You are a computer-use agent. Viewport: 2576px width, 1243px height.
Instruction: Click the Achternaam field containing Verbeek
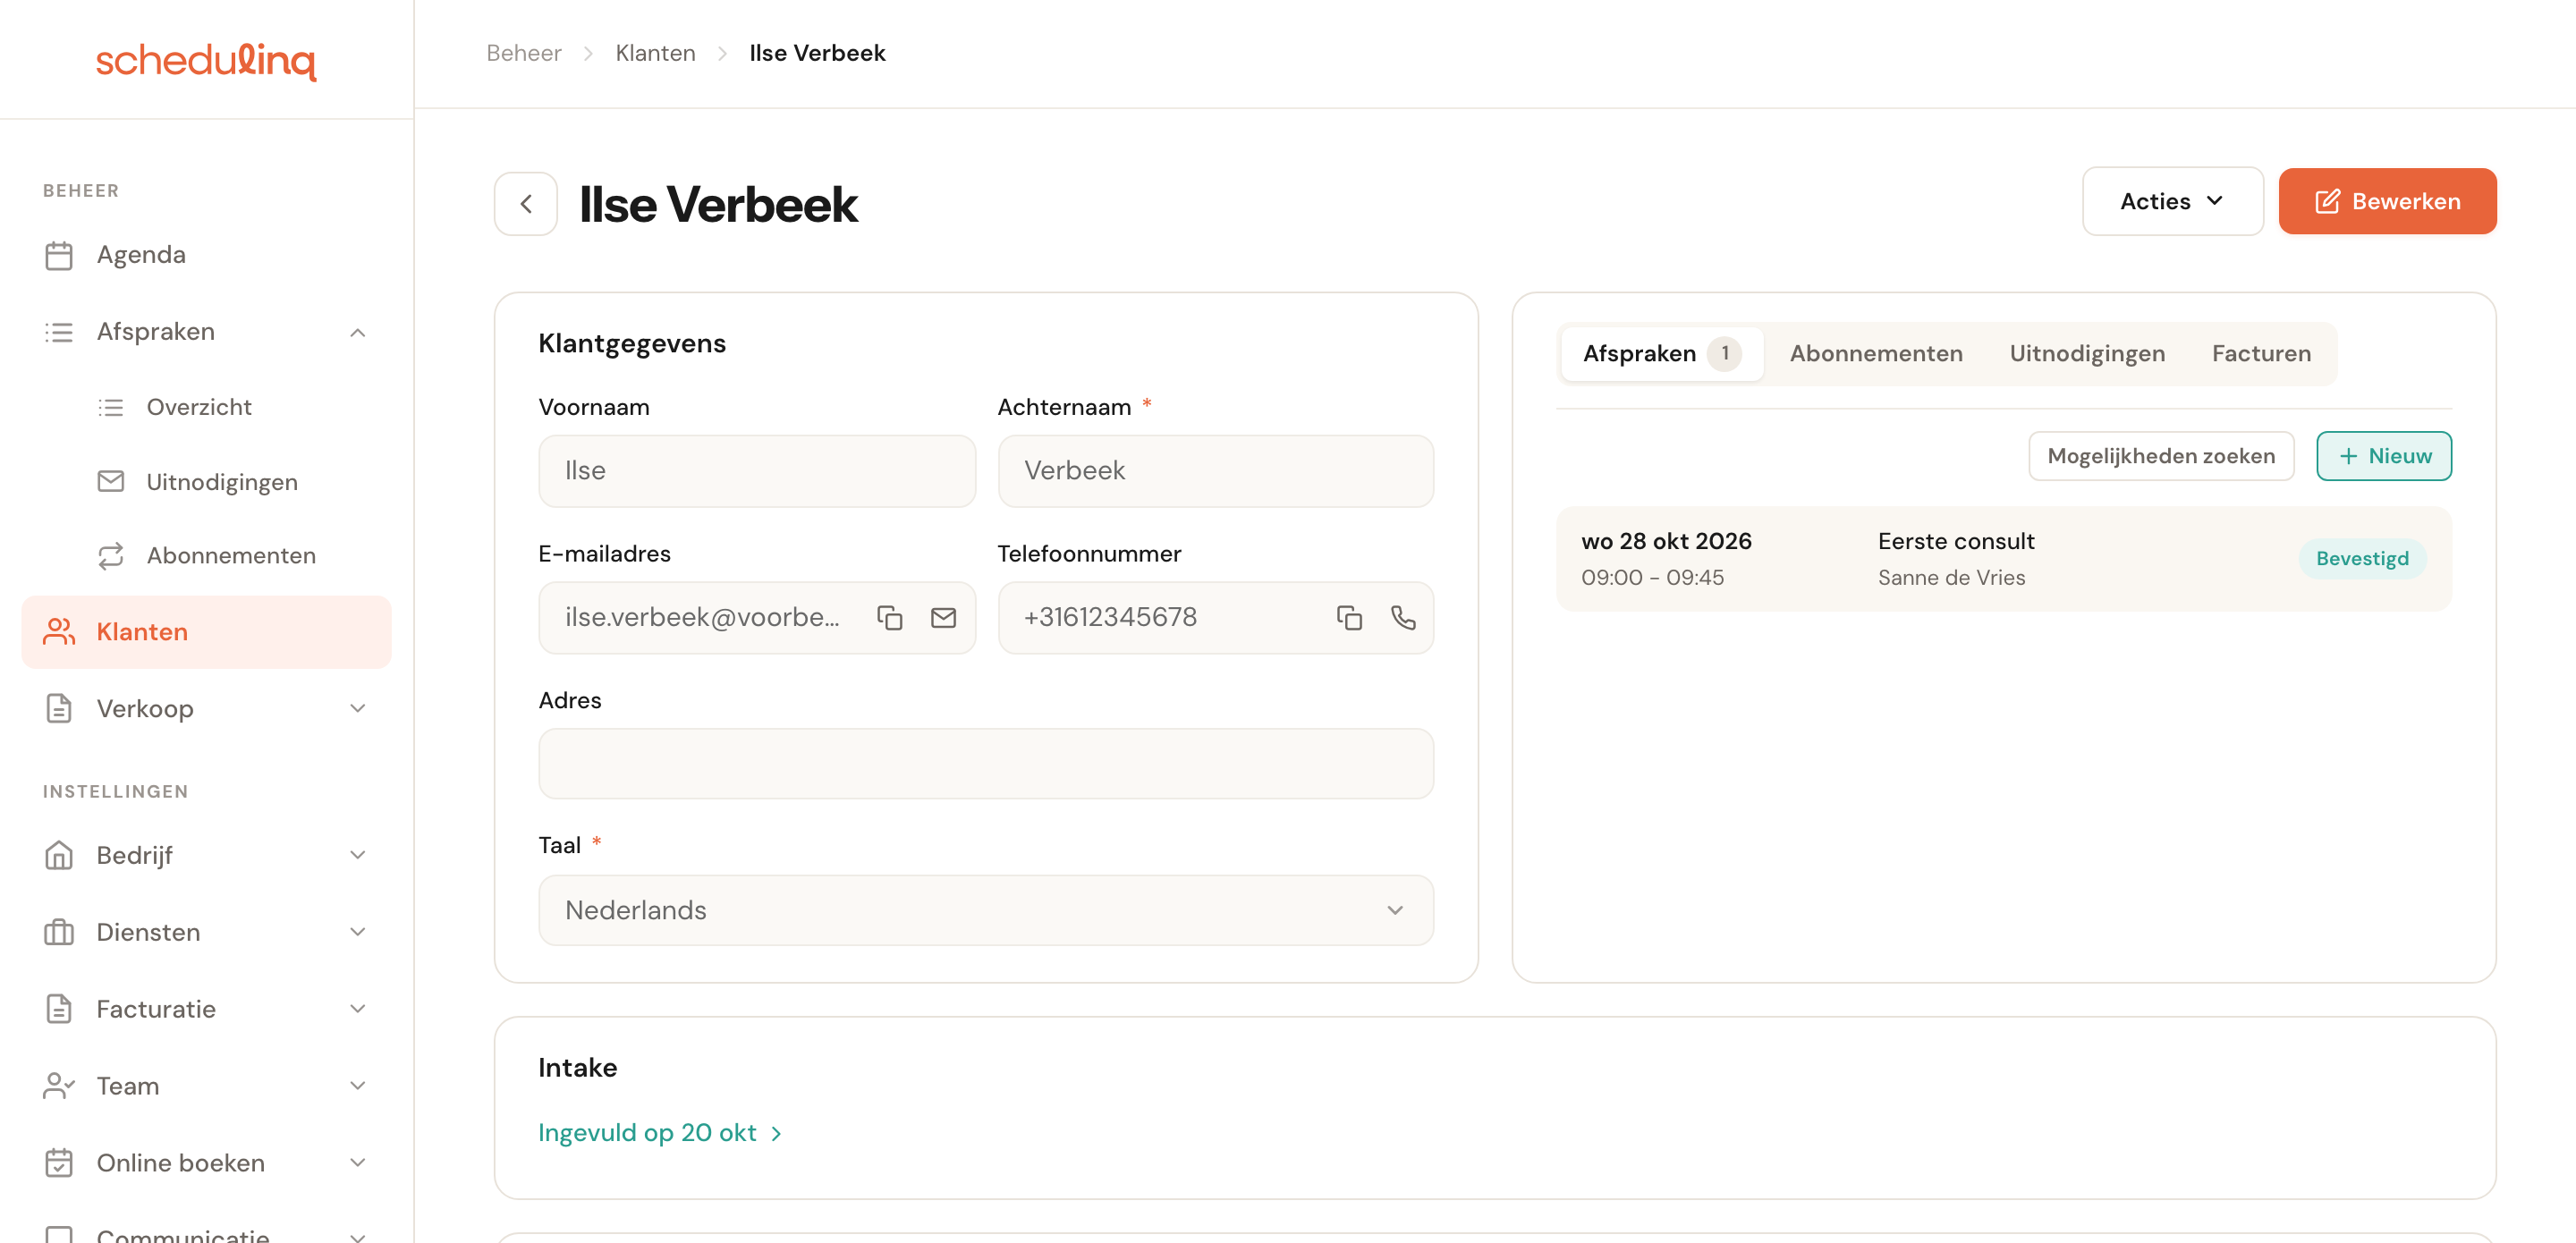pyautogui.click(x=1216, y=471)
